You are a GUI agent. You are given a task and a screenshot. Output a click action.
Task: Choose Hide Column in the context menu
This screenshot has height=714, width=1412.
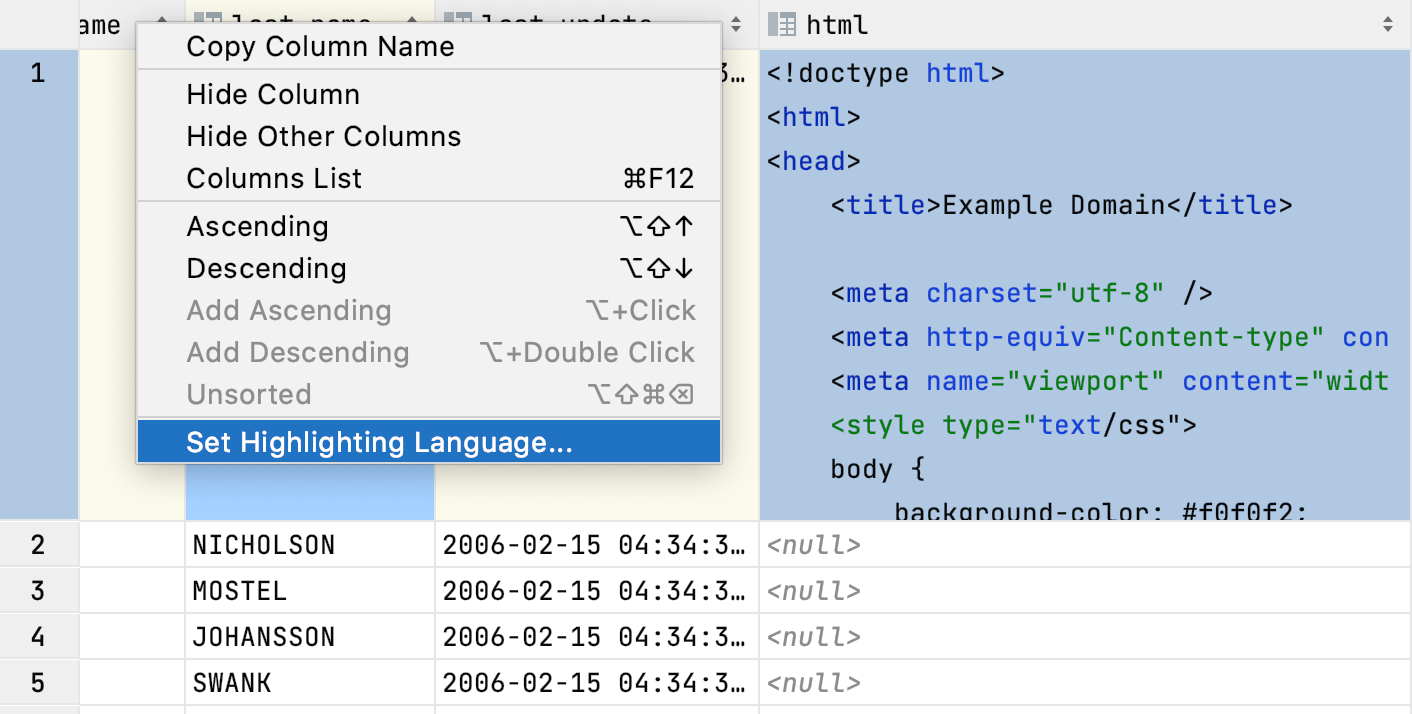tap(273, 94)
